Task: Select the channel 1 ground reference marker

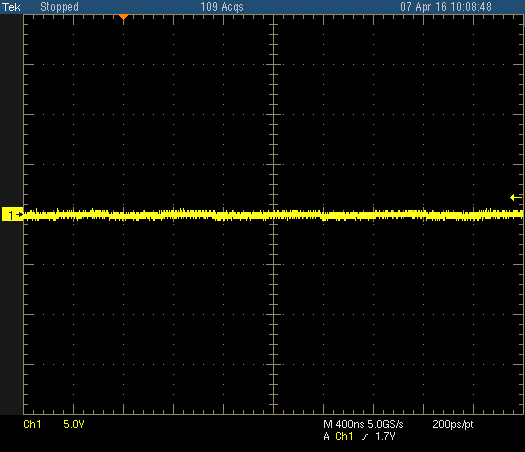Action: click(x=12, y=214)
